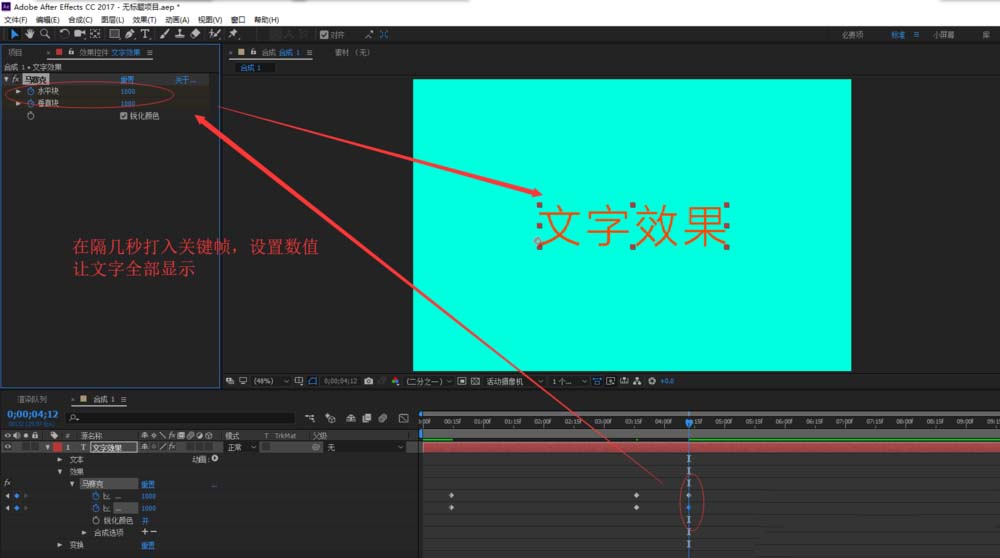Select the Zoom magnifier tool
Image resolution: width=1000 pixels, height=558 pixels.
pyautogui.click(x=45, y=34)
